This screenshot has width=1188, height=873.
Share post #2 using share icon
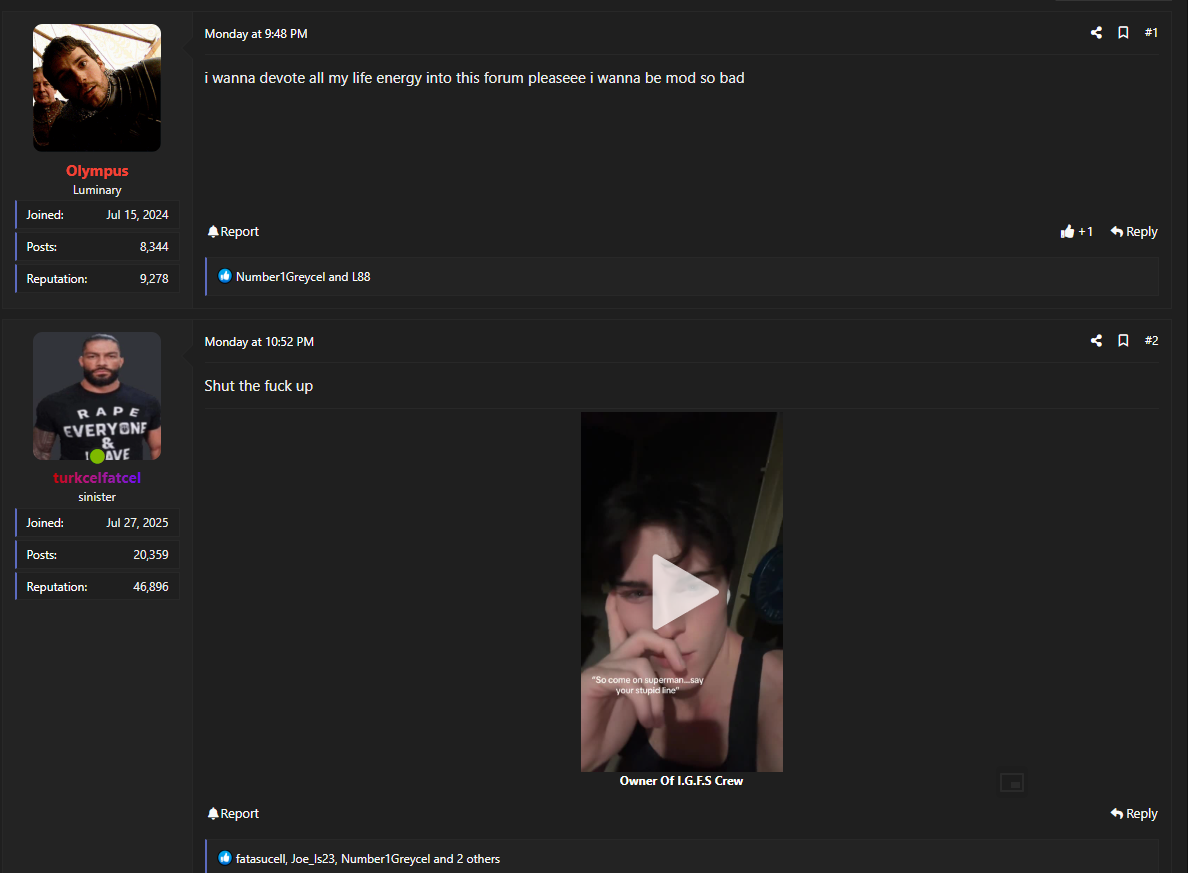(1096, 341)
